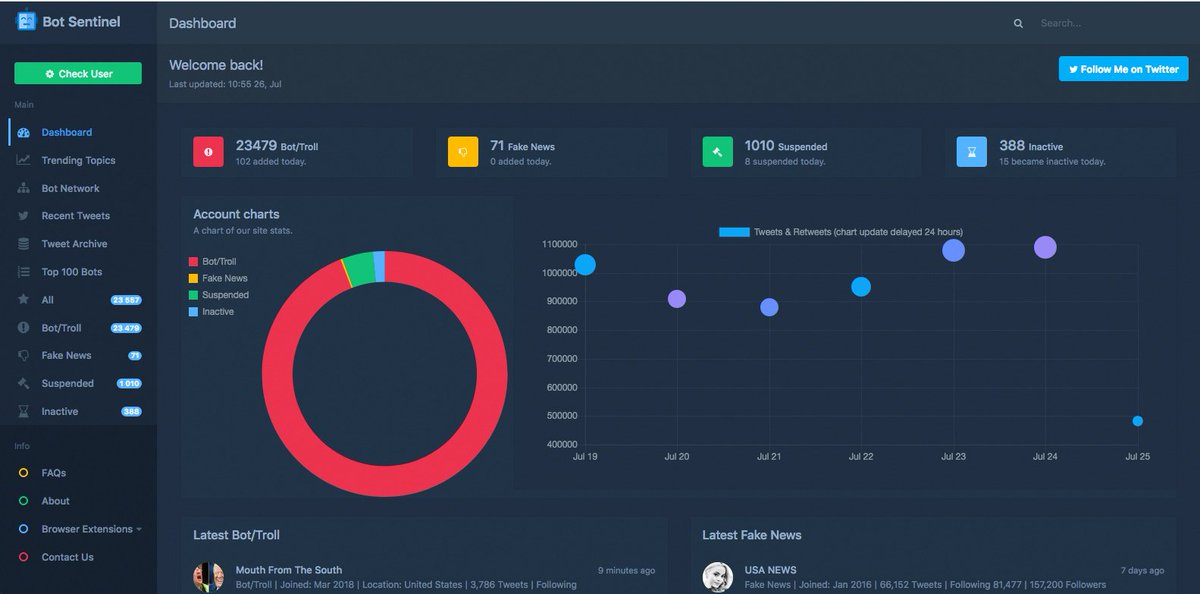The height and width of the screenshot is (594, 1200).
Task: Click the Mouth From The South avatar
Action: (x=208, y=577)
